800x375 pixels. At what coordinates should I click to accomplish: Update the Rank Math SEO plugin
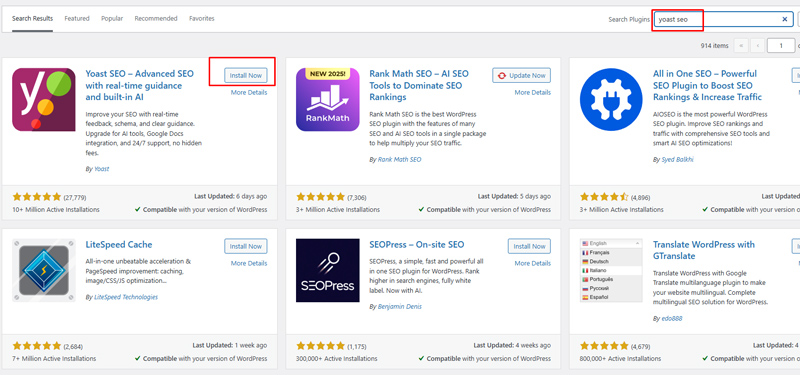(x=522, y=76)
